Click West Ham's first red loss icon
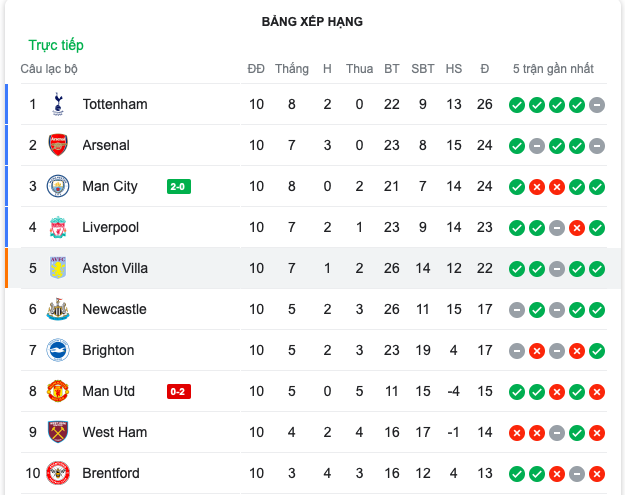Screen dimensions: 625x495 coord(517,433)
